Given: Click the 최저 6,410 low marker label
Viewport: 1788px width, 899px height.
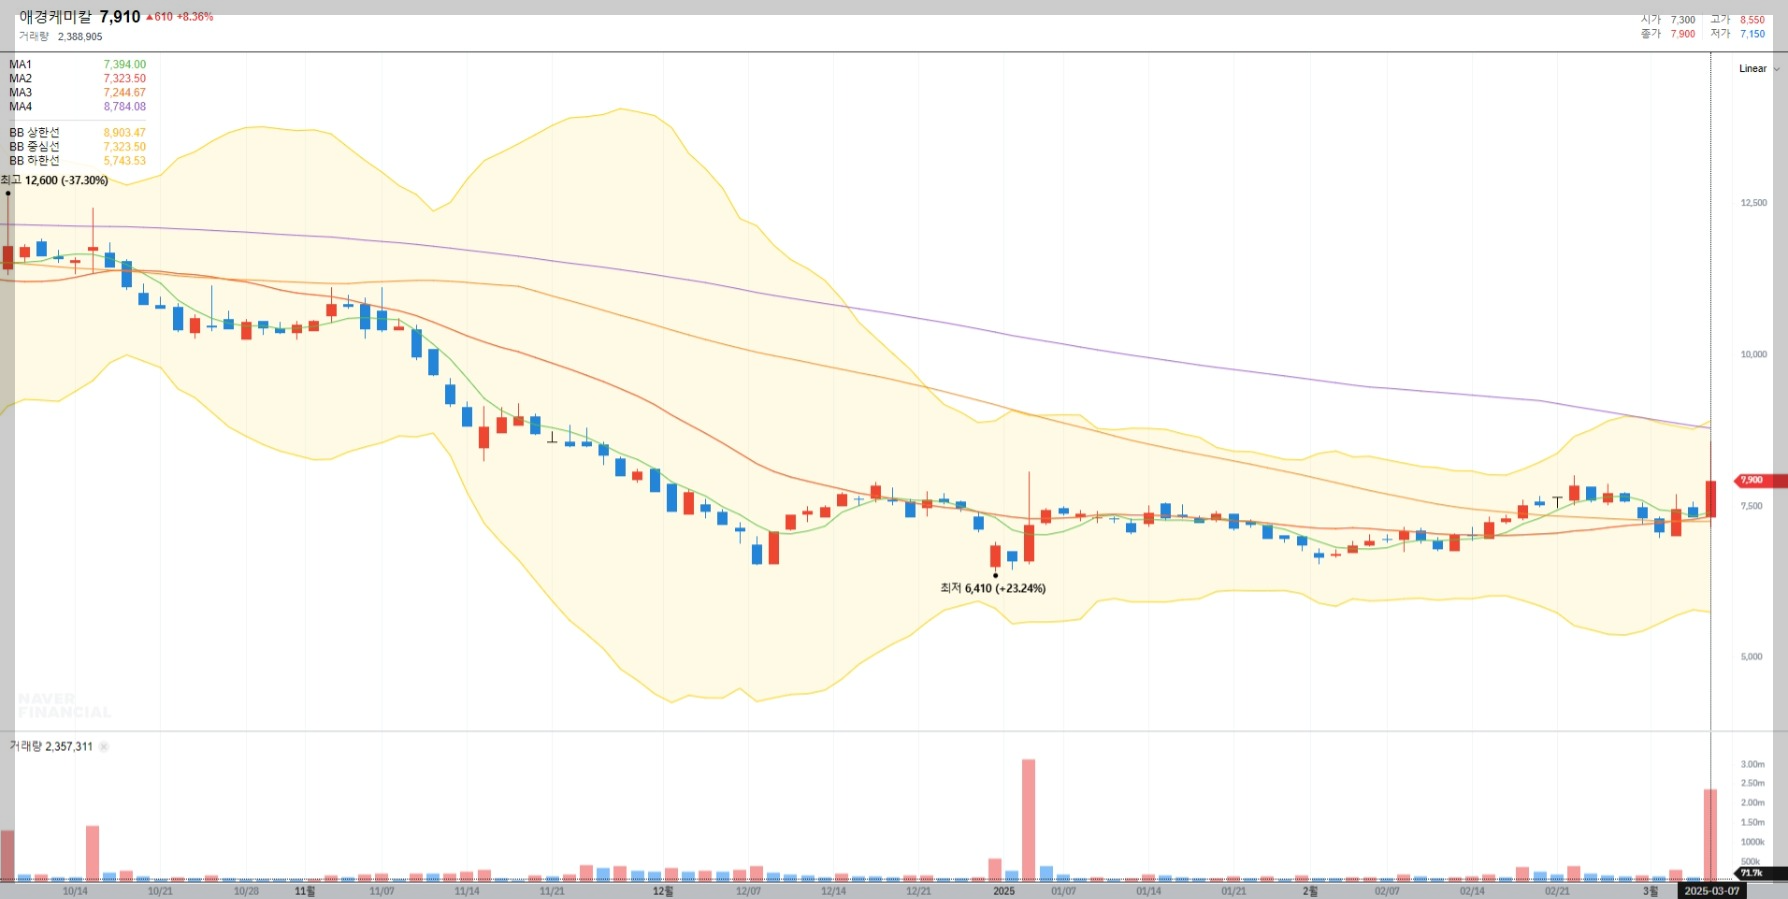Looking at the screenshot, I should pyautogui.click(x=993, y=589).
